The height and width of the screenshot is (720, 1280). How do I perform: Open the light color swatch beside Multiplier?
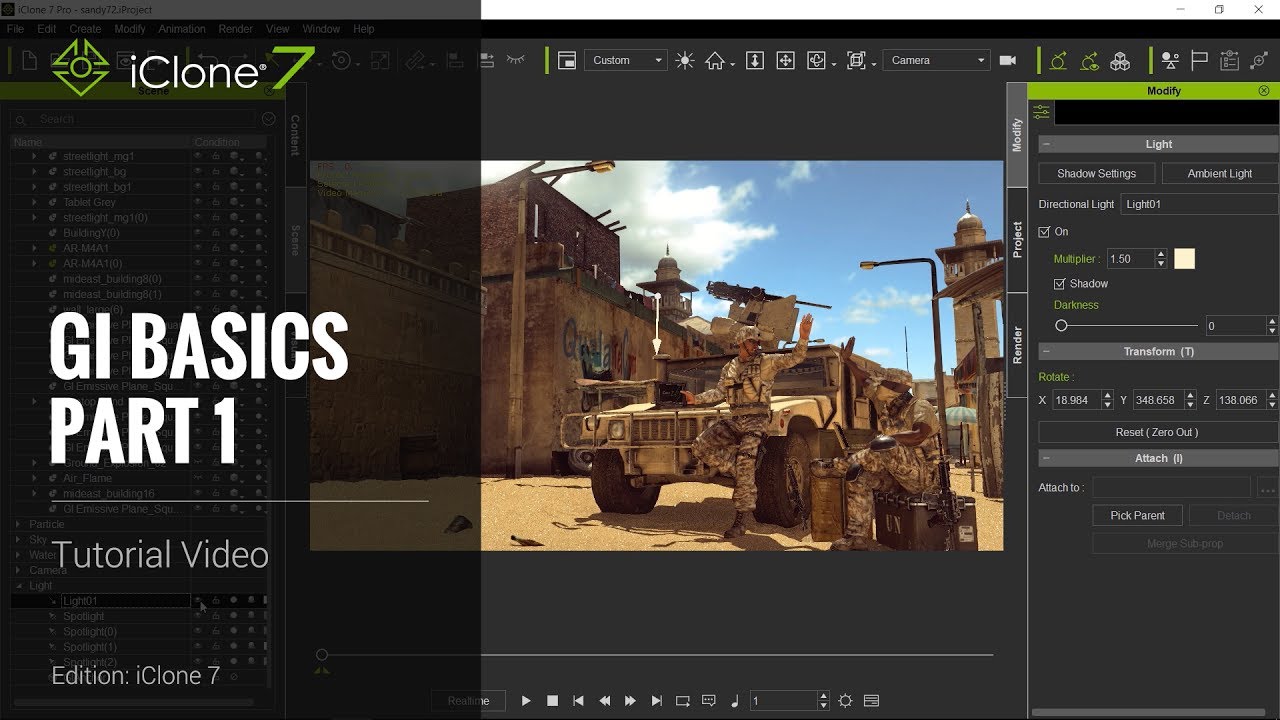coord(1184,259)
